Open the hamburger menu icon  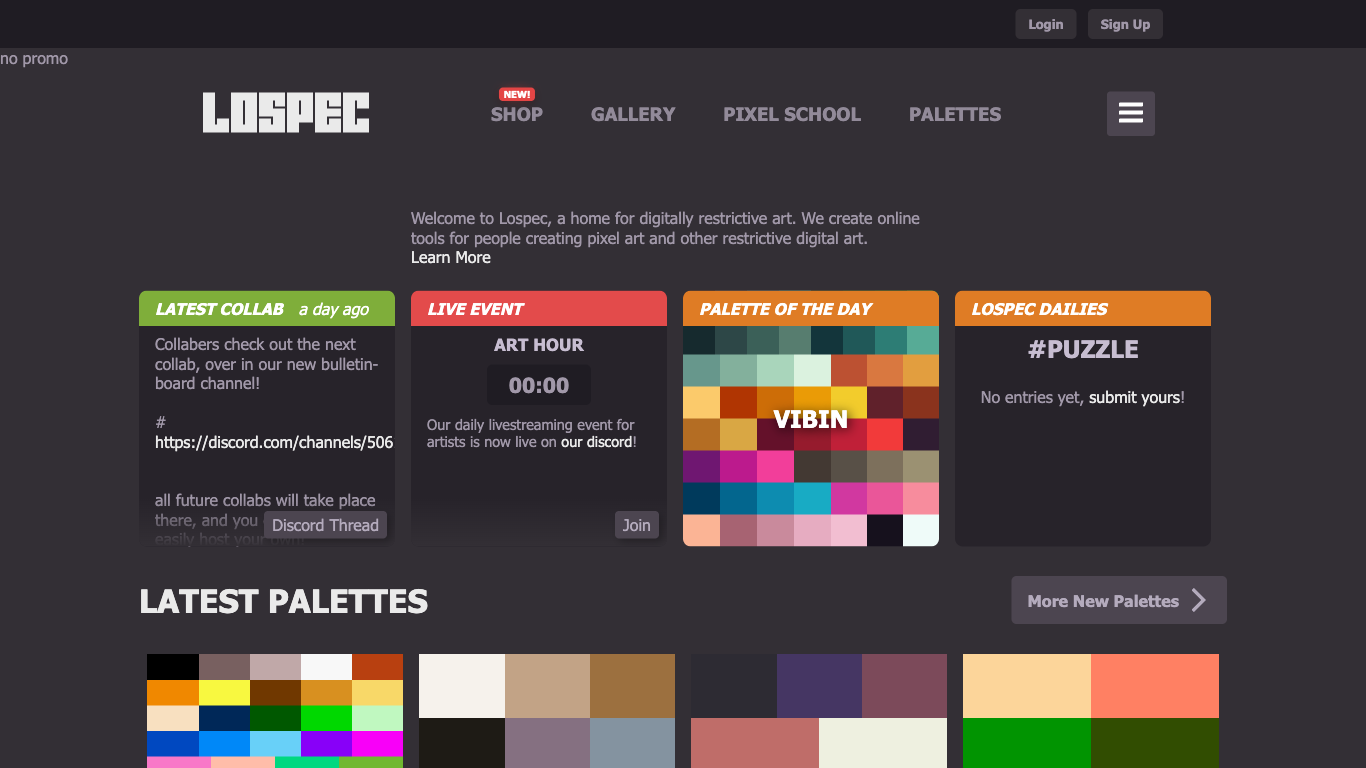coord(1131,113)
